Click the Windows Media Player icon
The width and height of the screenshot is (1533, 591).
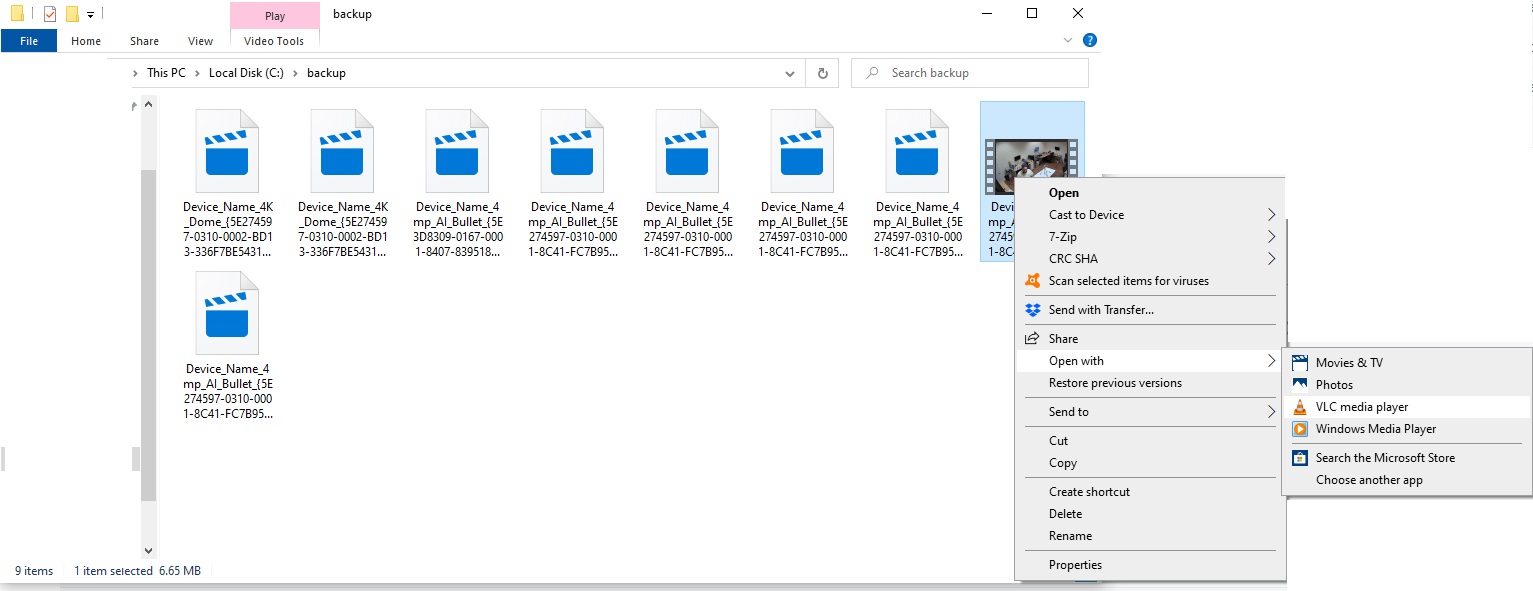click(1299, 429)
